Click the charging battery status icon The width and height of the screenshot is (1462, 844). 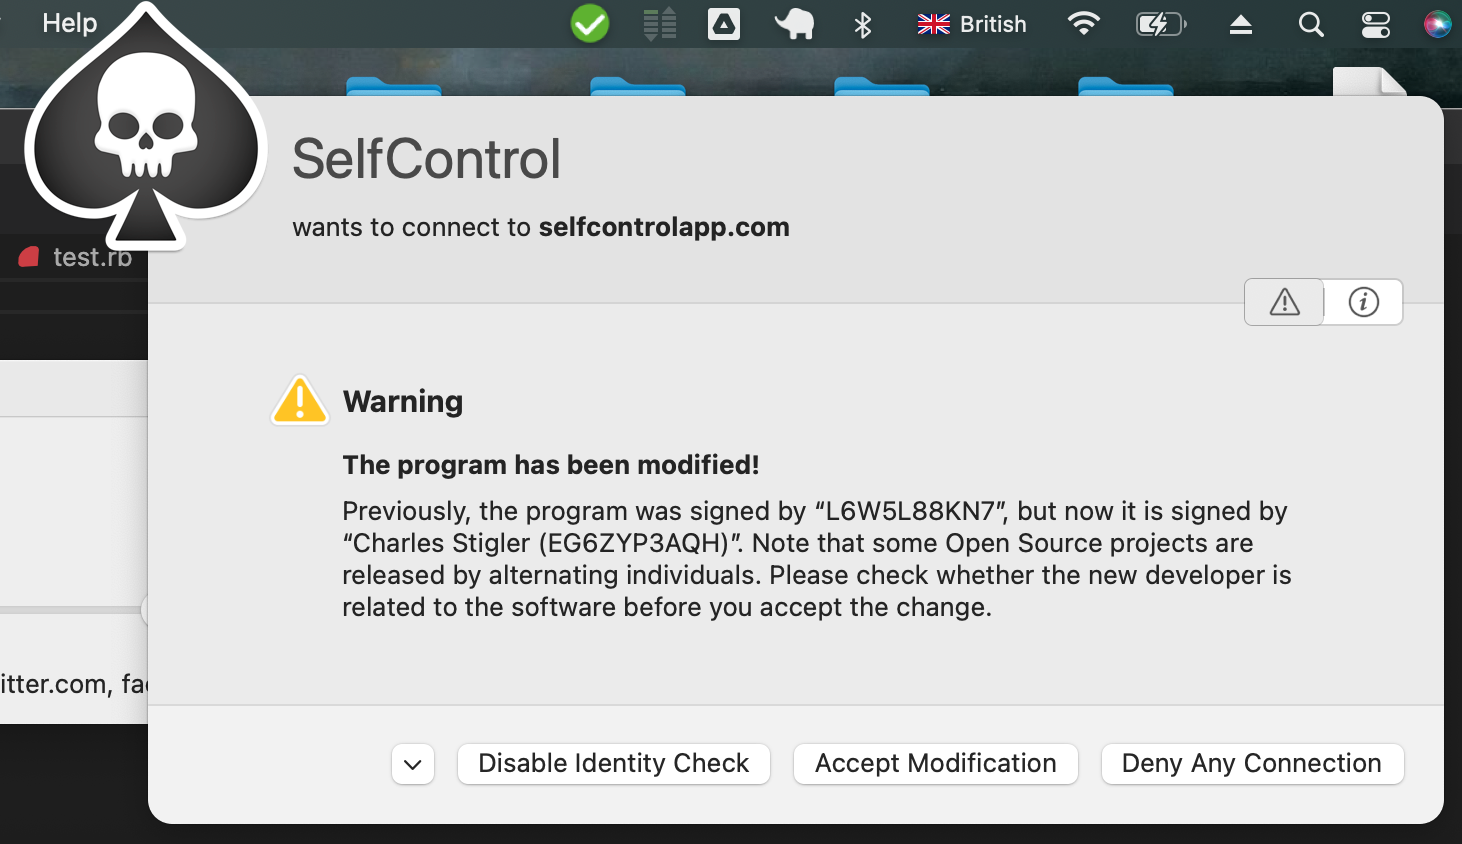tap(1160, 23)
